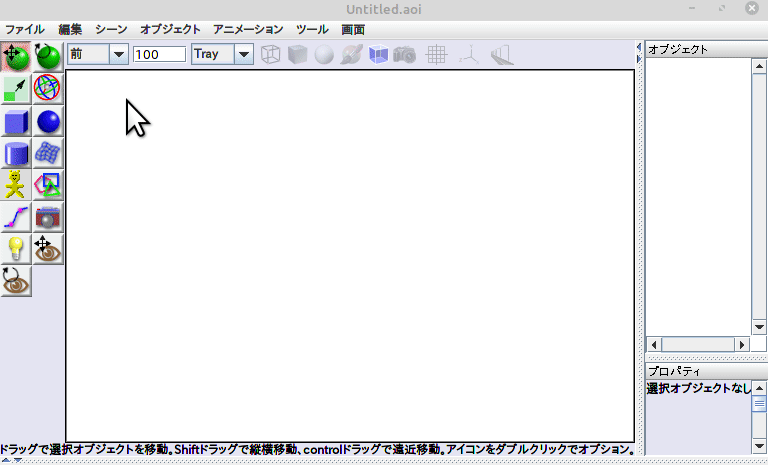Activate the Rotate Viewpoint eye tool
This screenshot has width=768, height=465.
pyautogui.click(x=16, y=281)
